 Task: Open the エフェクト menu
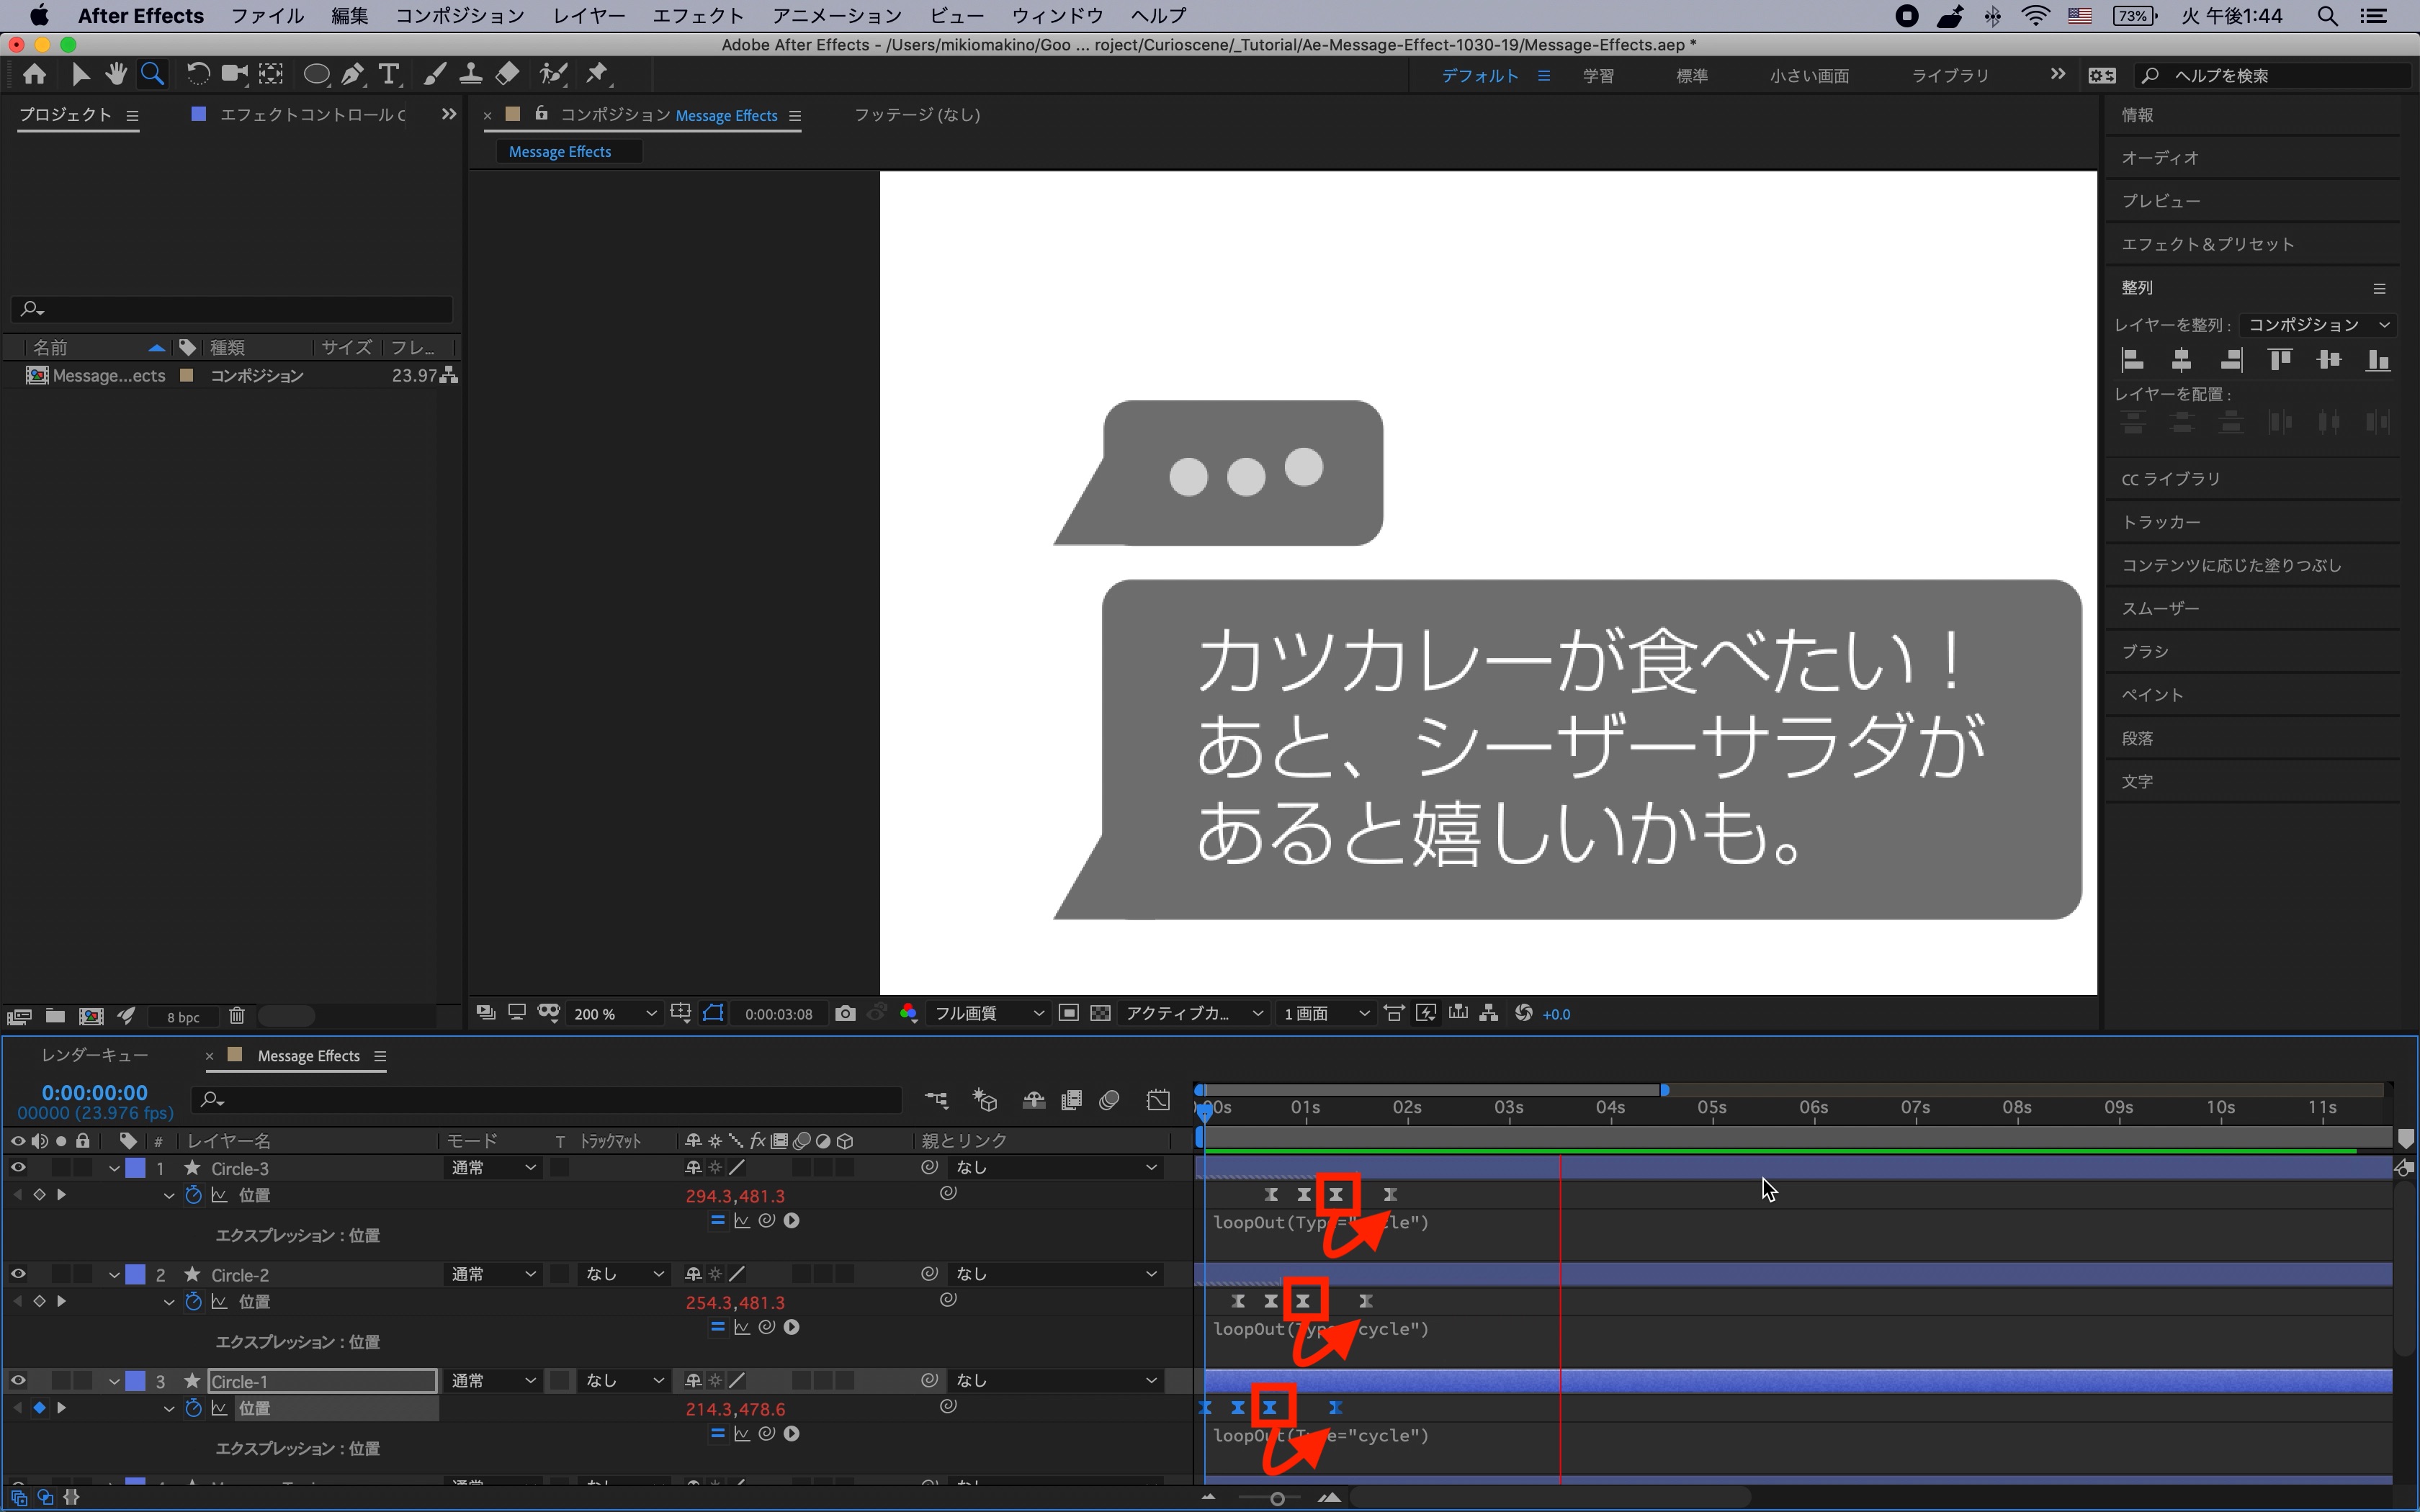(x=697, y=15)
